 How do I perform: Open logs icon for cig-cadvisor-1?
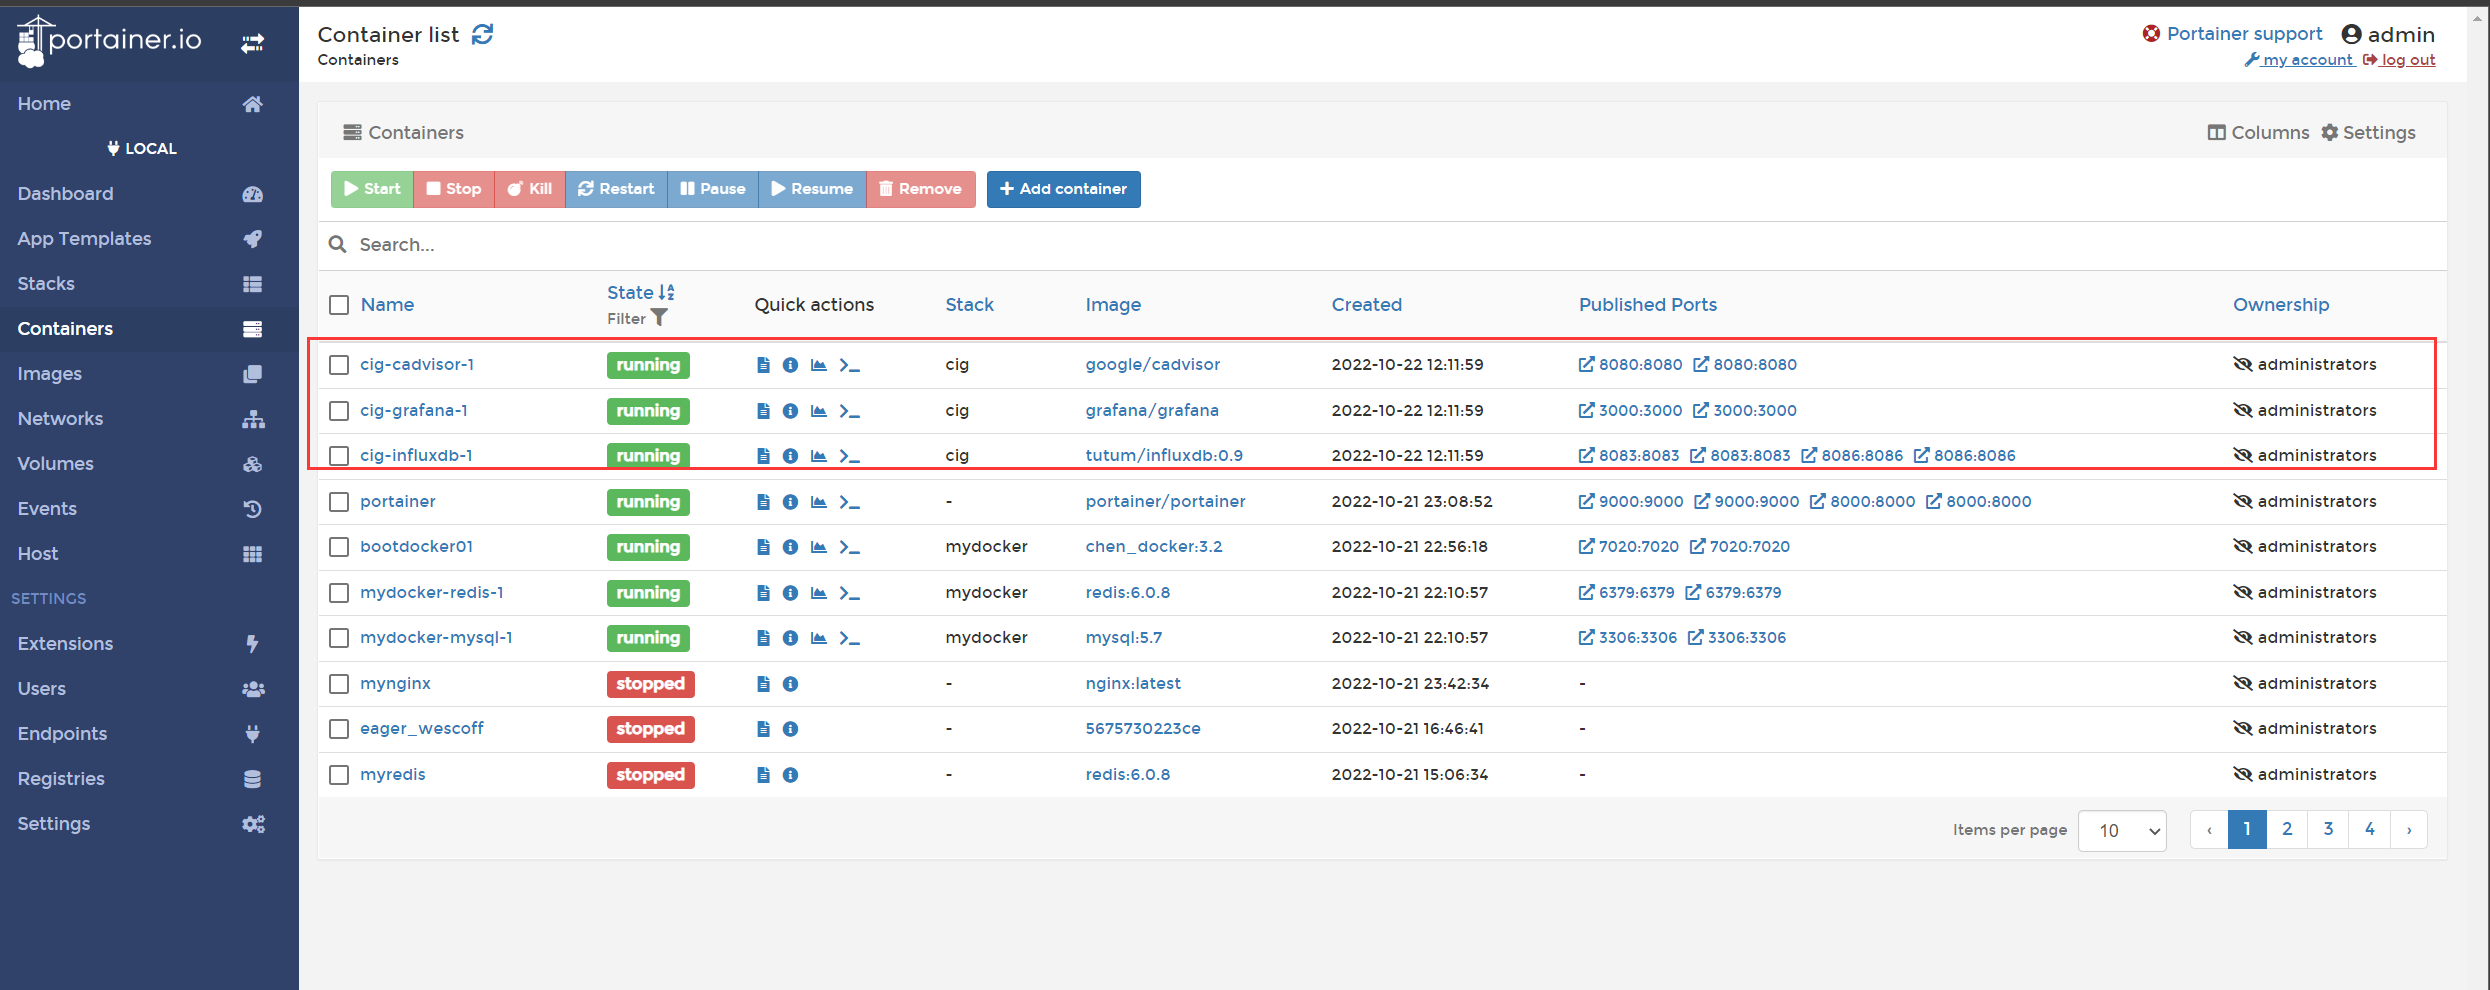(763, 365)
